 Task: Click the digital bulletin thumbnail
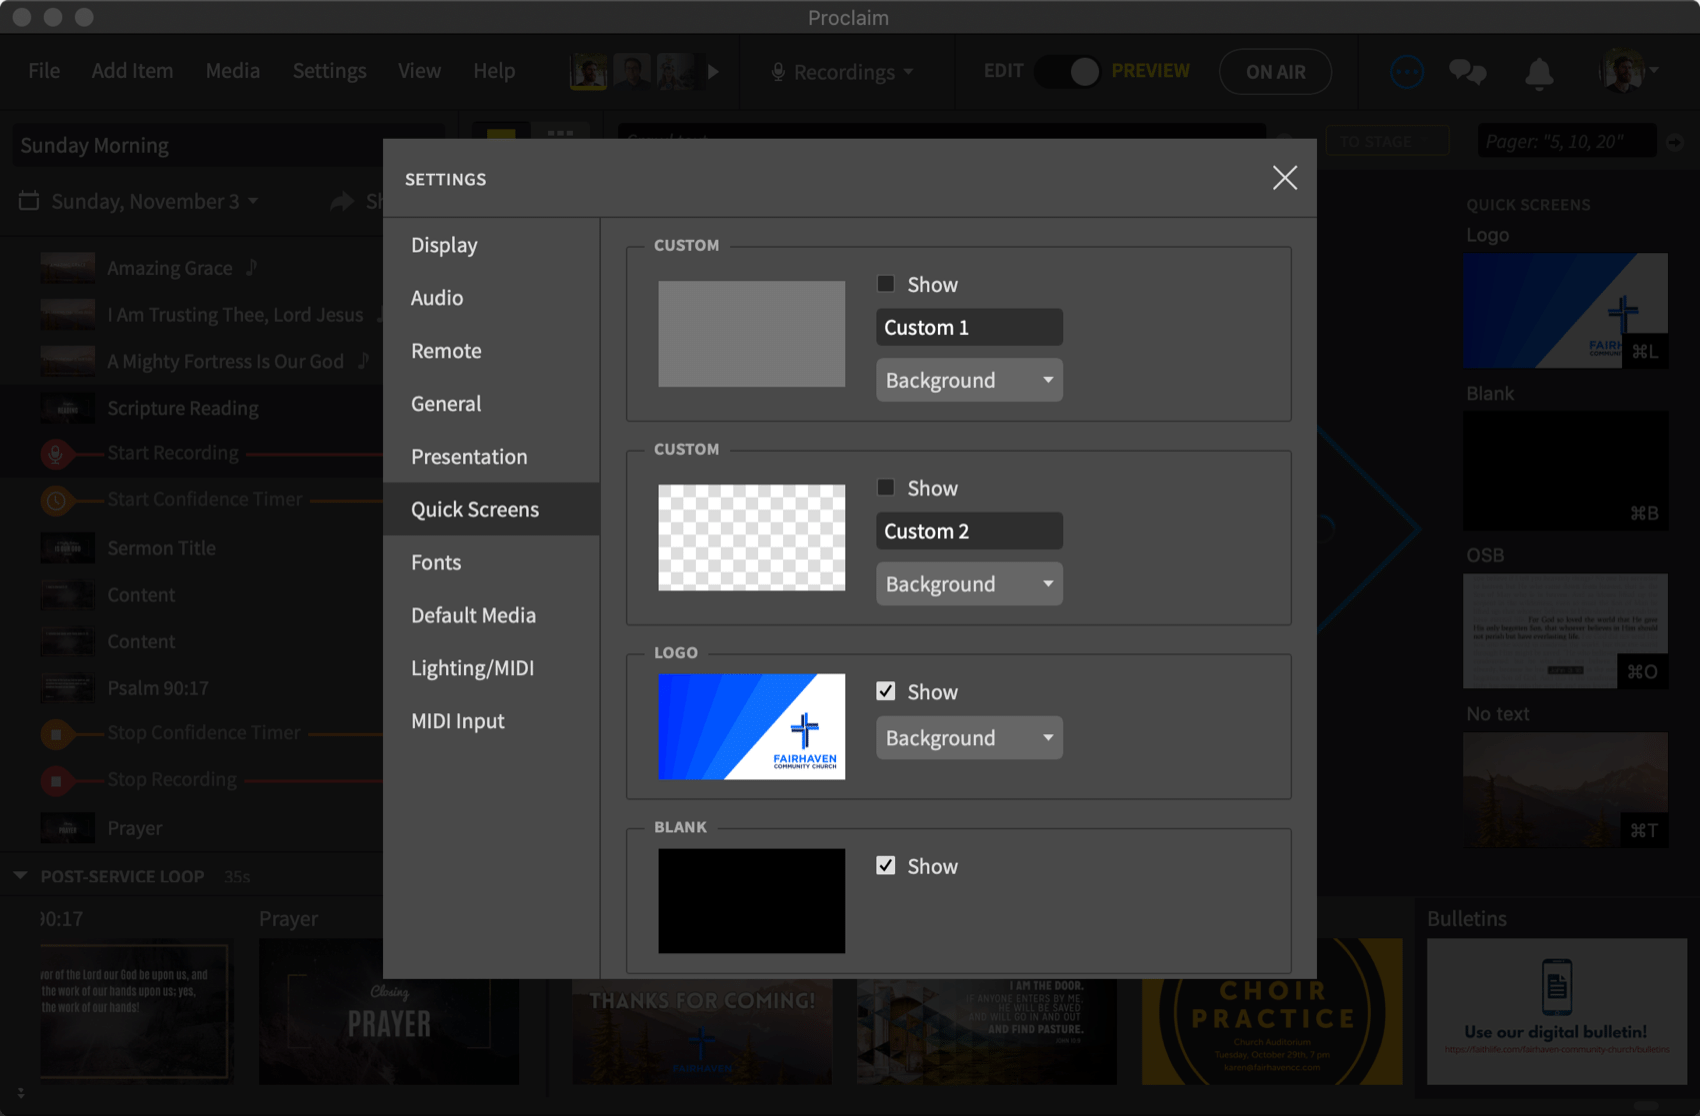1556,1011
